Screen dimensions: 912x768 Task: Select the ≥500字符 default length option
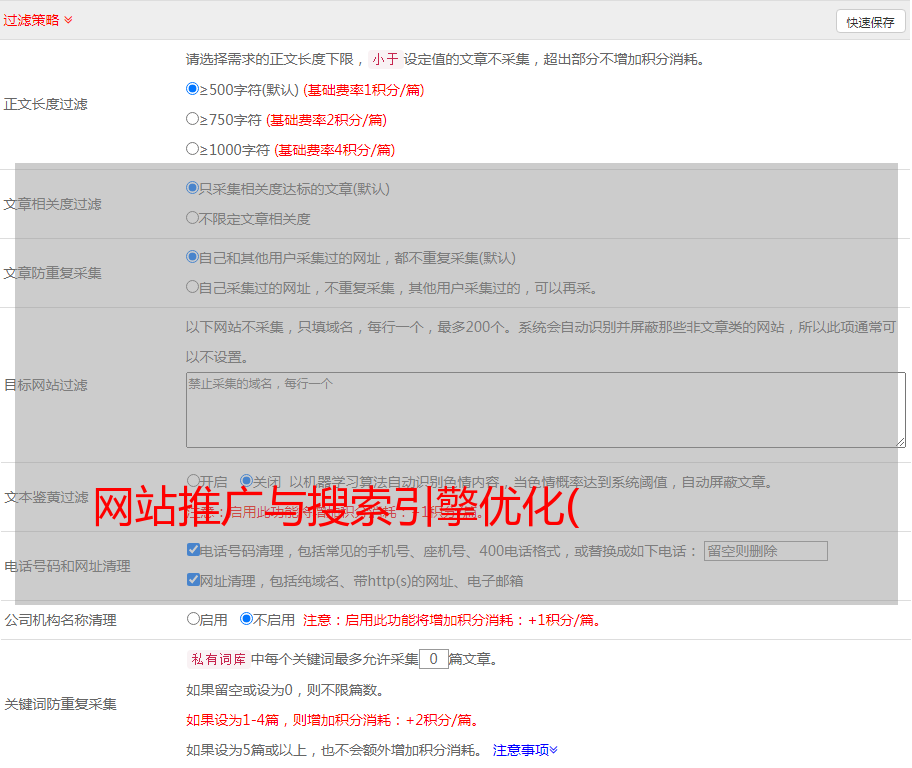193,89
